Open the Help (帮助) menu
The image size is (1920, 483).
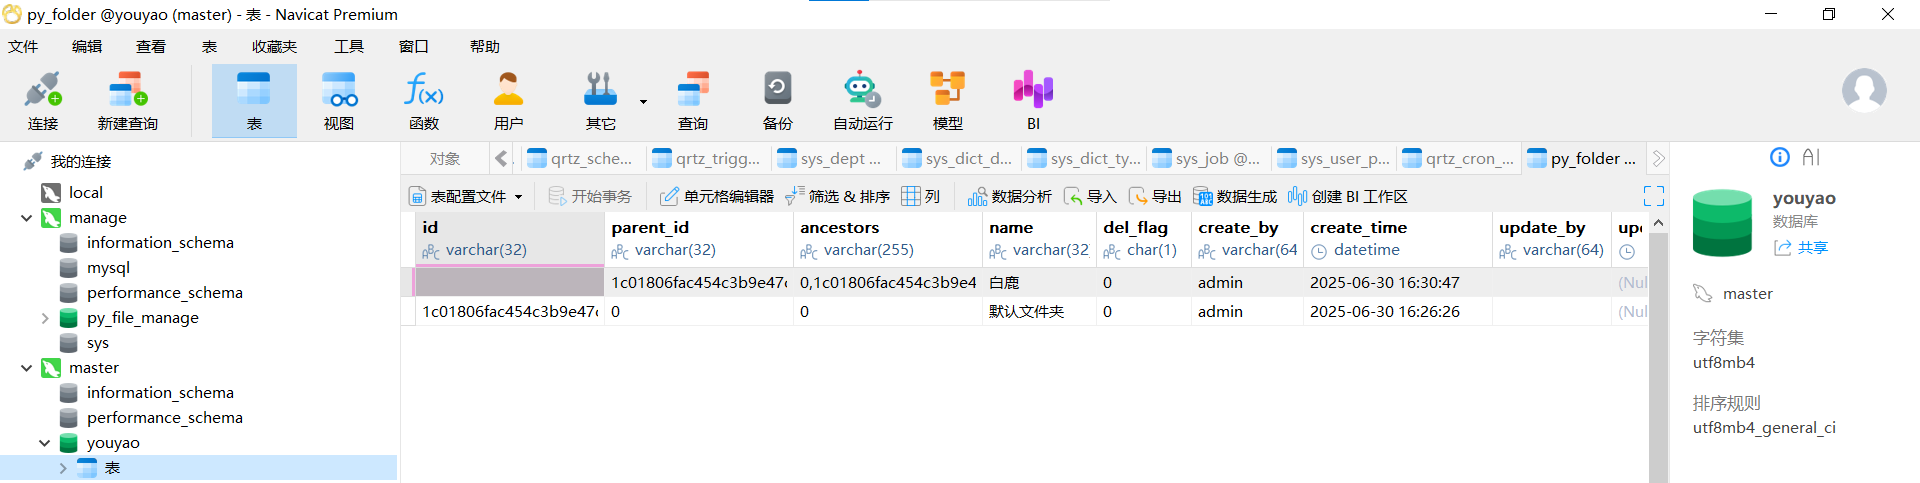[485, 46]
